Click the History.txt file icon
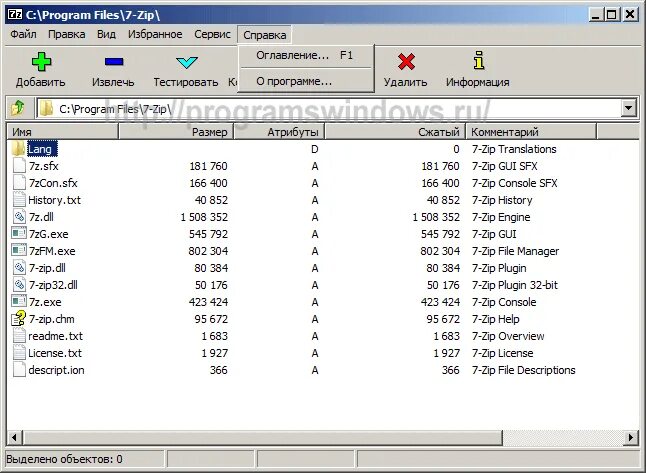The image size is (646, 473). (19, 200)
